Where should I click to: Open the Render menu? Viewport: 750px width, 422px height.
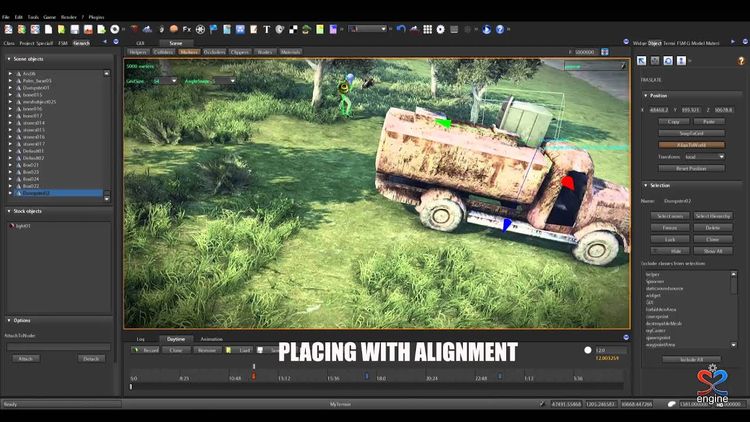(68, 17)
